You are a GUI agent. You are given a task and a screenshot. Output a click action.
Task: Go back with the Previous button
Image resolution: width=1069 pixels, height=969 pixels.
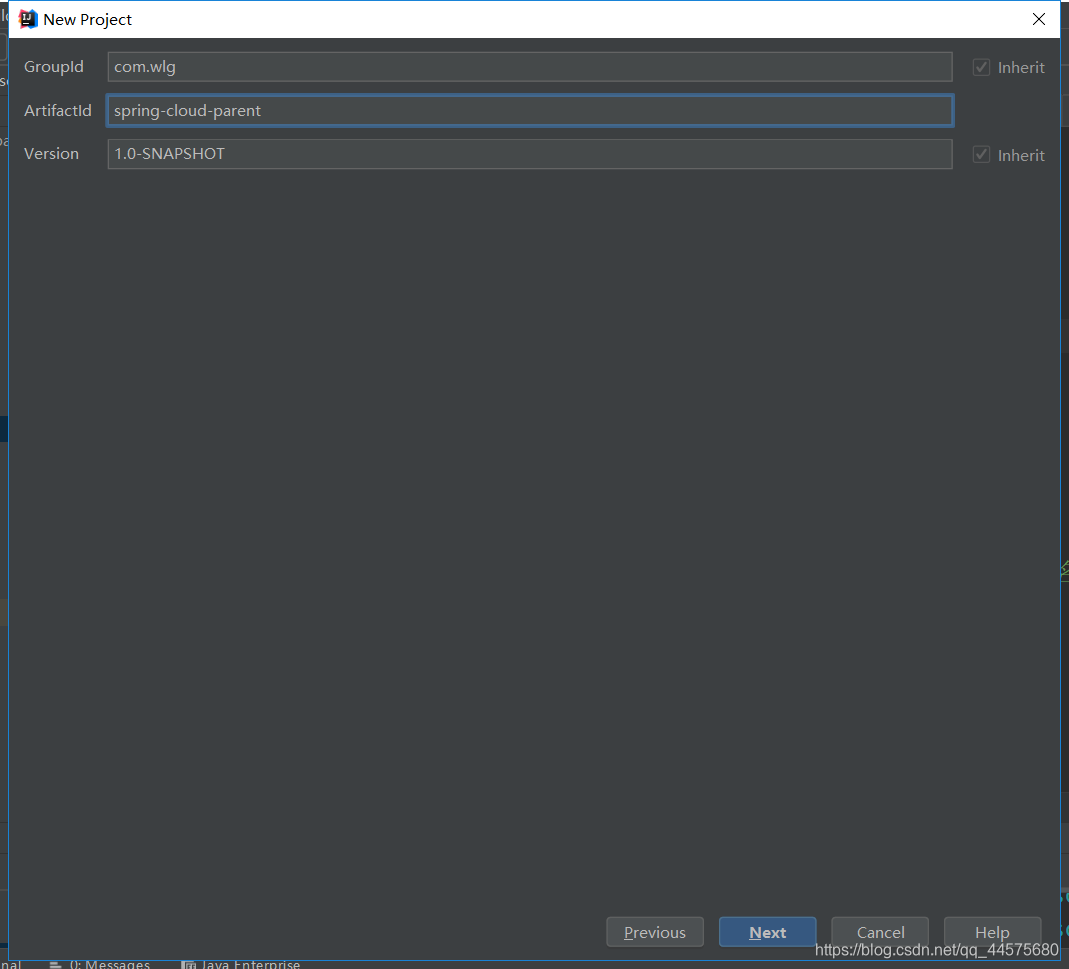click(654, 932)
